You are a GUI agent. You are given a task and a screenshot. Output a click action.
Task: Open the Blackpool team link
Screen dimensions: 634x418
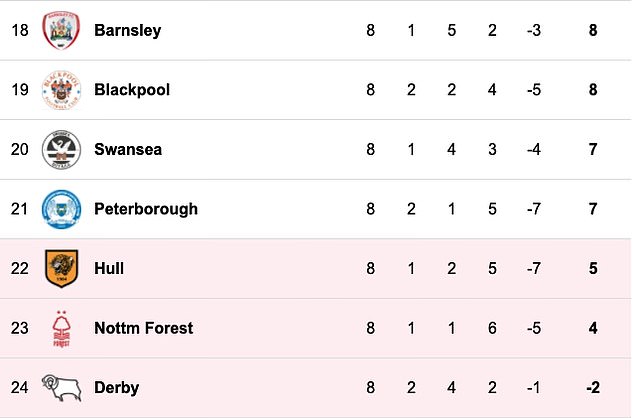click(x=132, y=90)
